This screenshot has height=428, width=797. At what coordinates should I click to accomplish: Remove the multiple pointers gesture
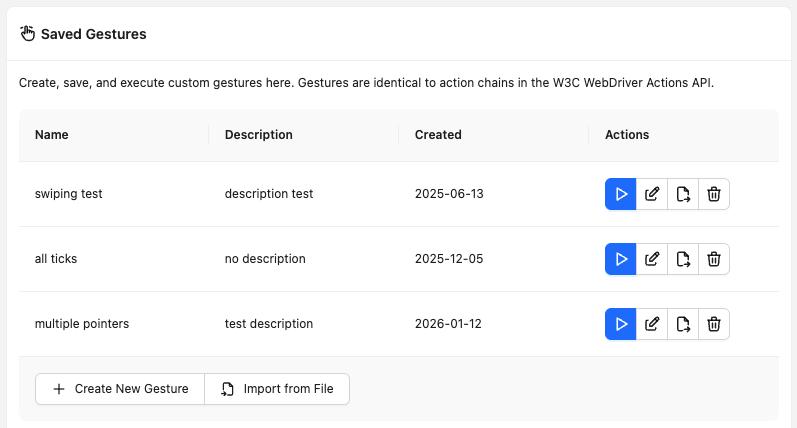(x=714, y=324)
